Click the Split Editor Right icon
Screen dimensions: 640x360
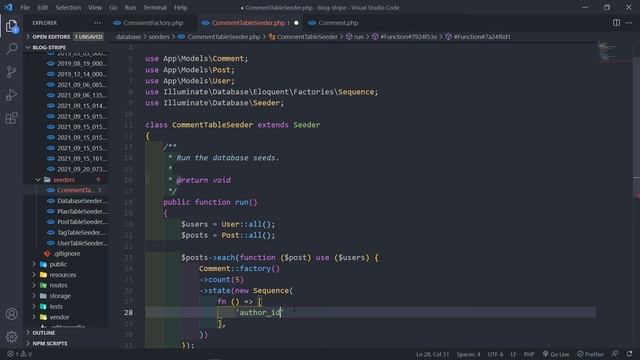tap(616, 23)
